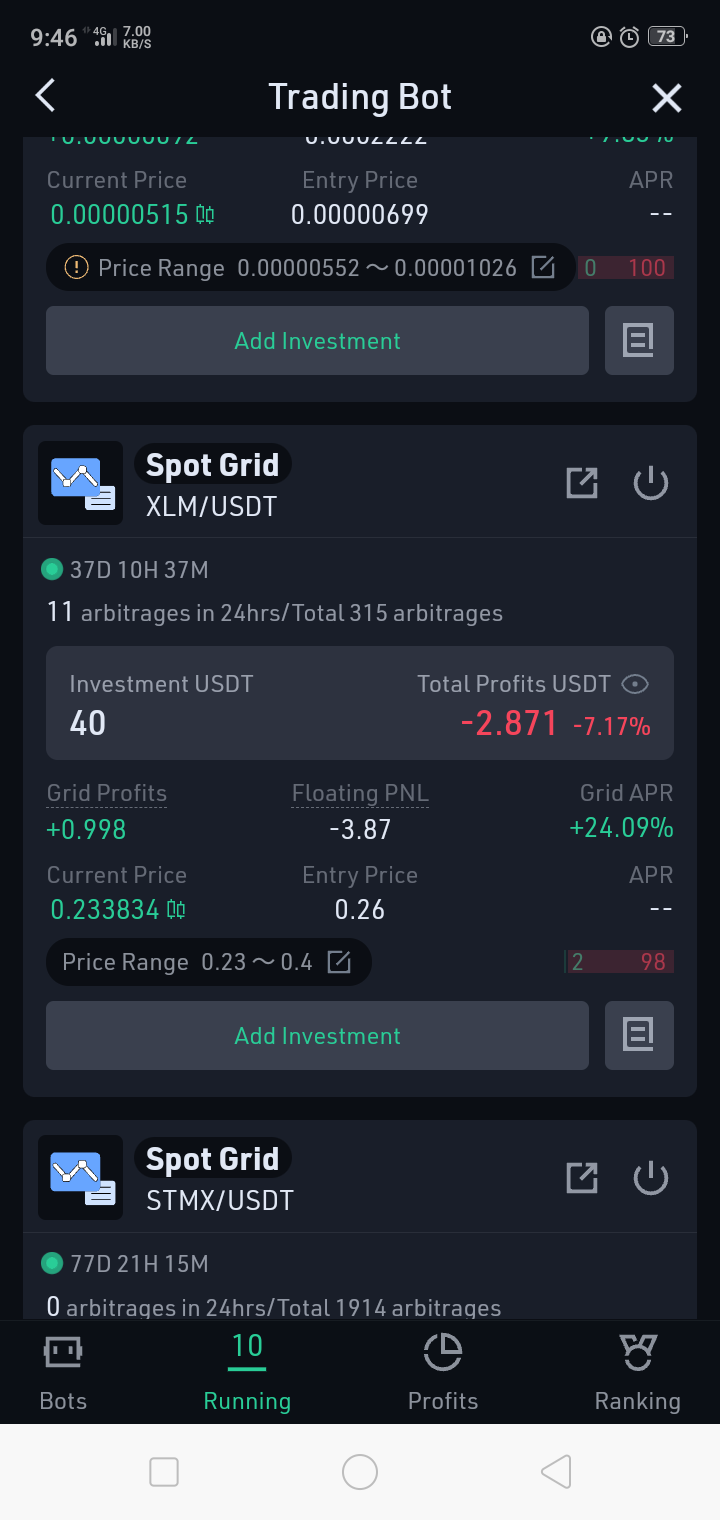720x1520 pixels.
Task: Switch to the Bots tab
Action: (x=63, y=1372)
